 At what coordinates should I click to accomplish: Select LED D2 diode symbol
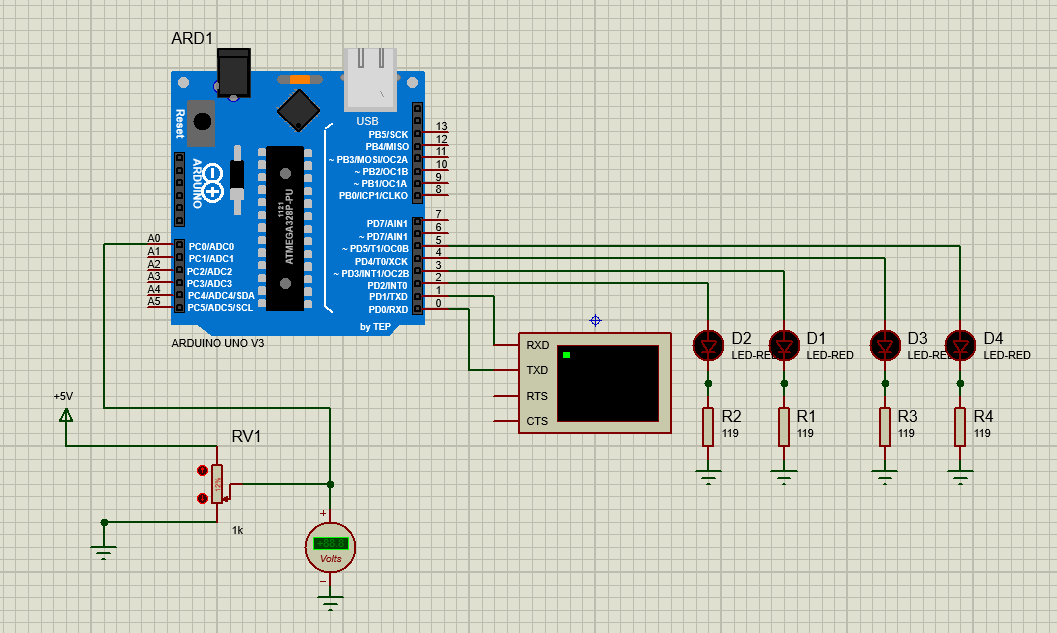[708, 346]
